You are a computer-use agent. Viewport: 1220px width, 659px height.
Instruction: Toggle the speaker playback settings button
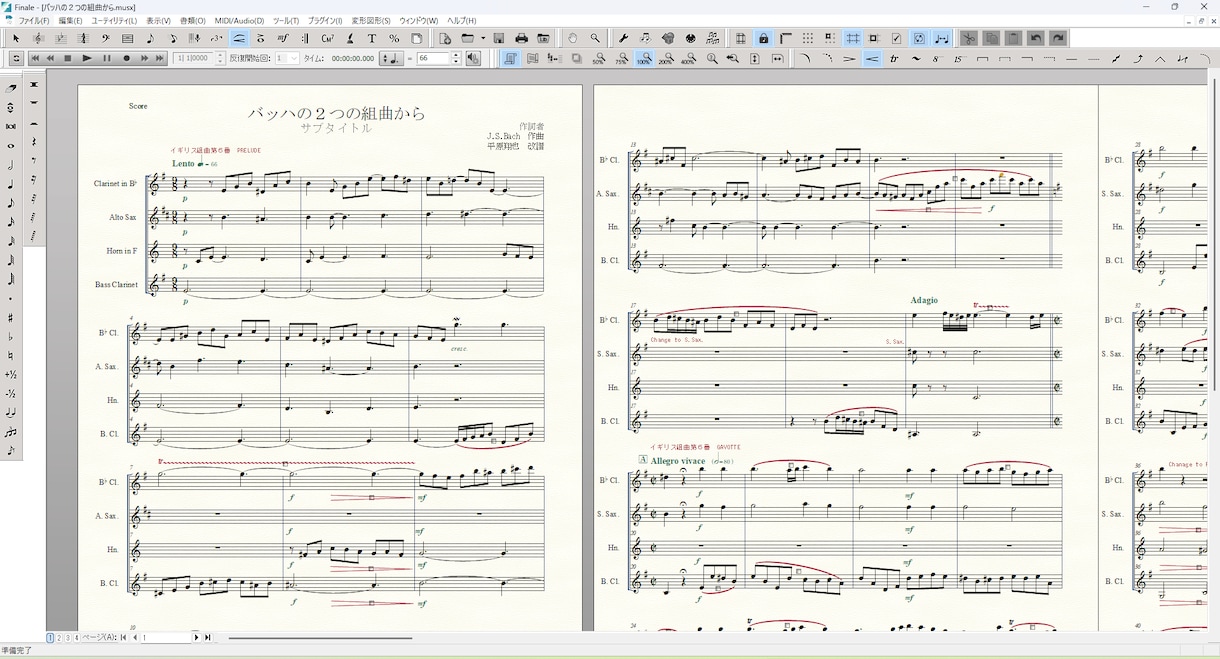(x=473, y=59)
